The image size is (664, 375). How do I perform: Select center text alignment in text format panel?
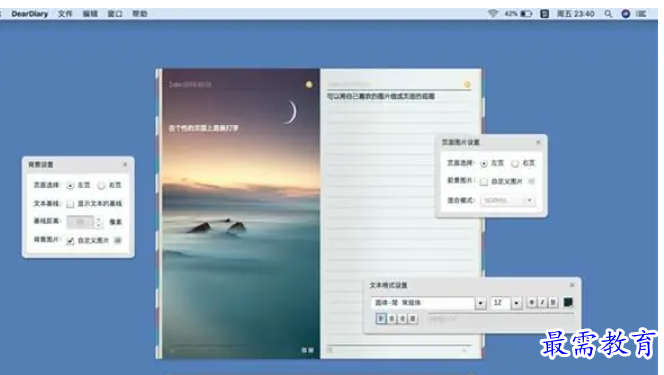pyautogui.click(x=392, y=318)
